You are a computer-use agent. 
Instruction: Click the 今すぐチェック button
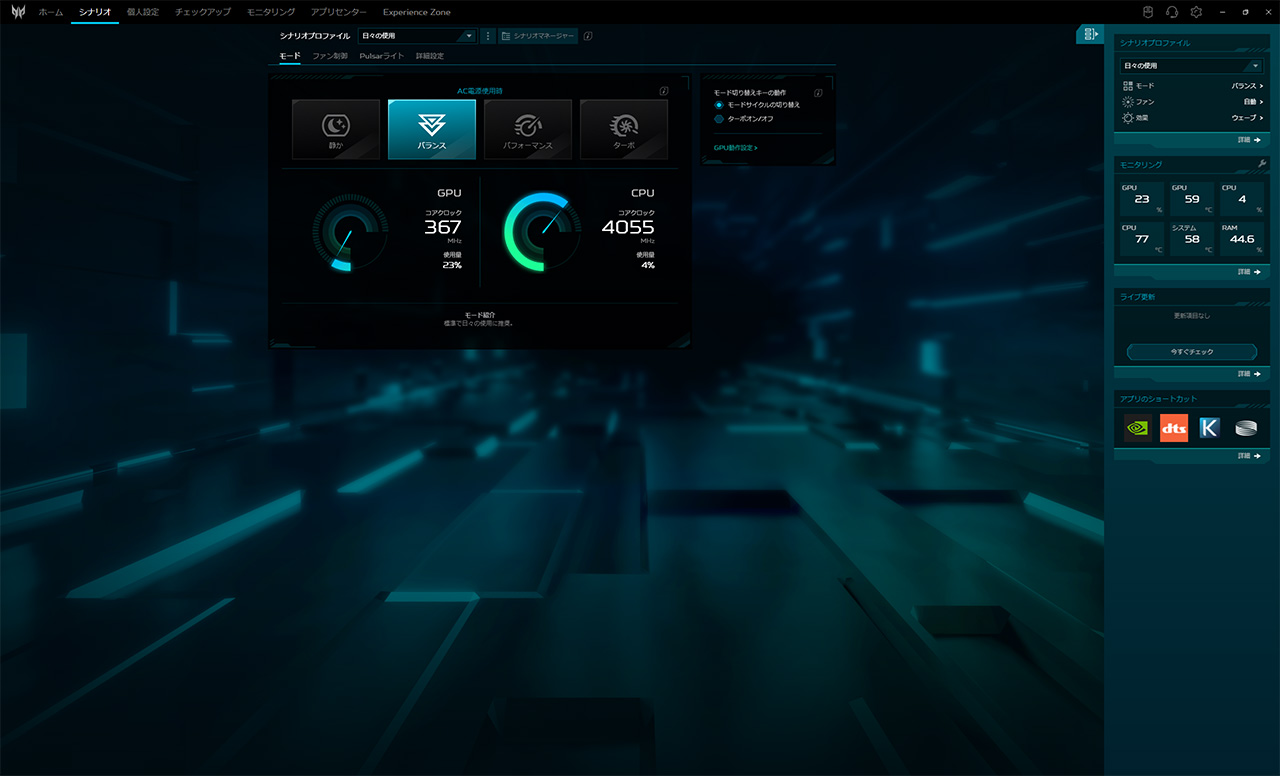click(1191, 352)
